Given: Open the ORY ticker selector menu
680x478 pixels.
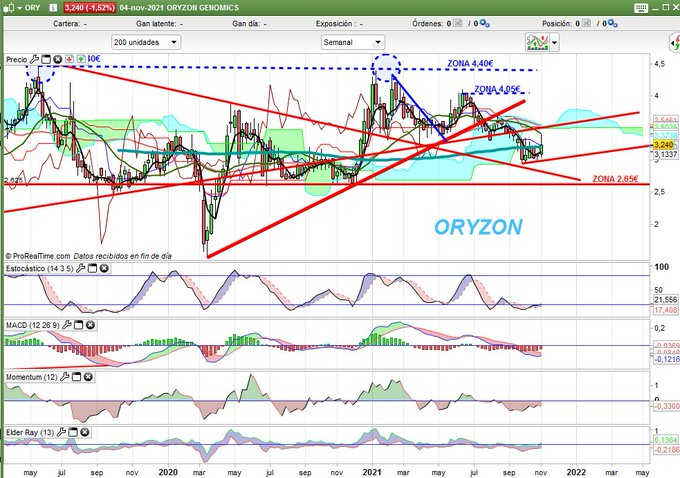Looking at the screenshot, I should [20, 8].
